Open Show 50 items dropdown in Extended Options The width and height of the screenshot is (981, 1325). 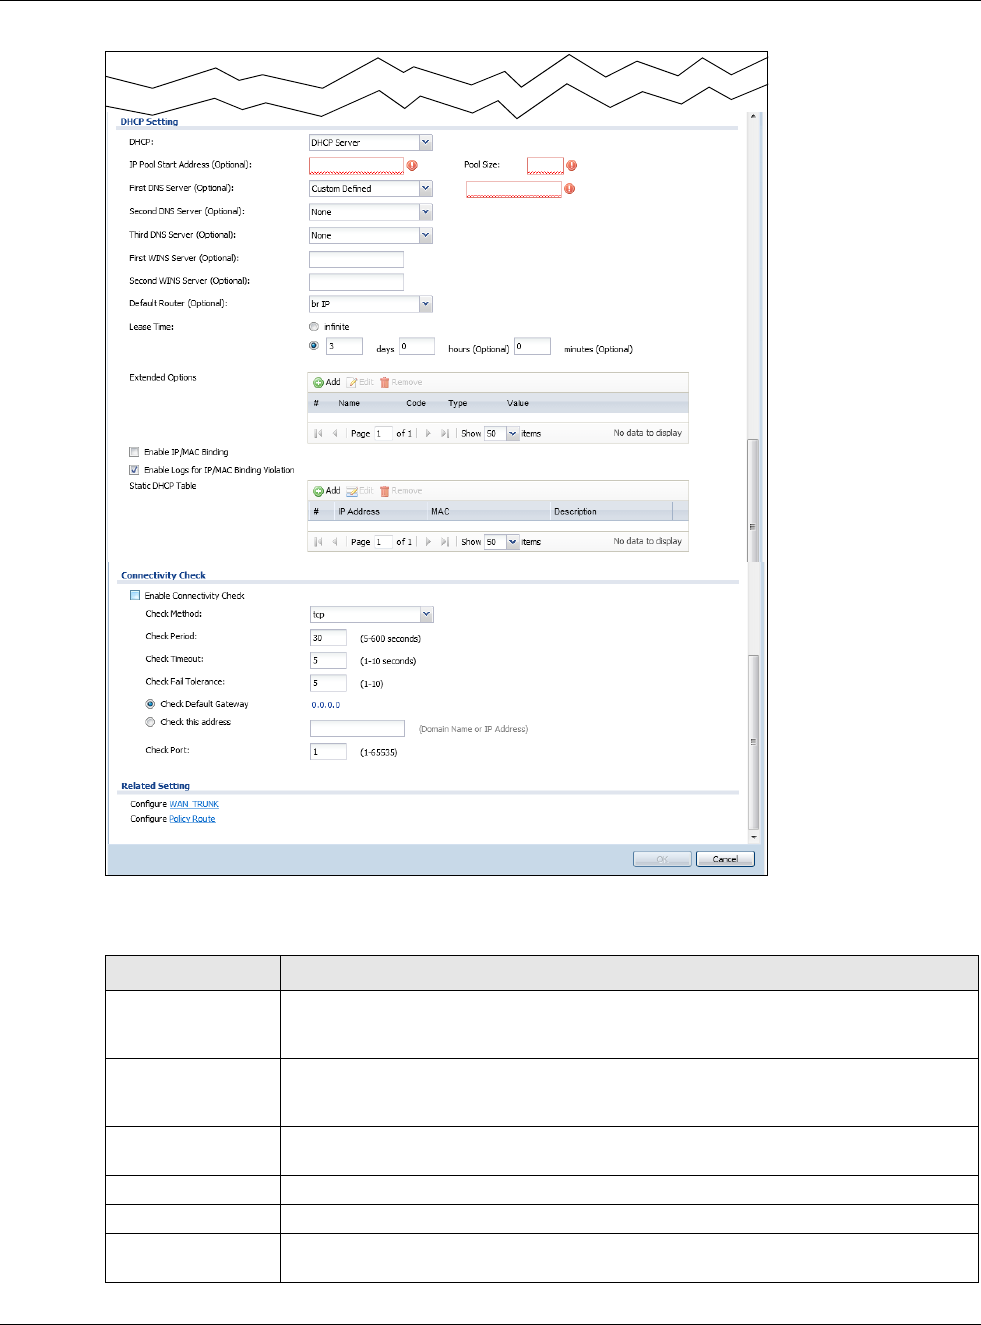pyautogui.click(x=513, y=434)
